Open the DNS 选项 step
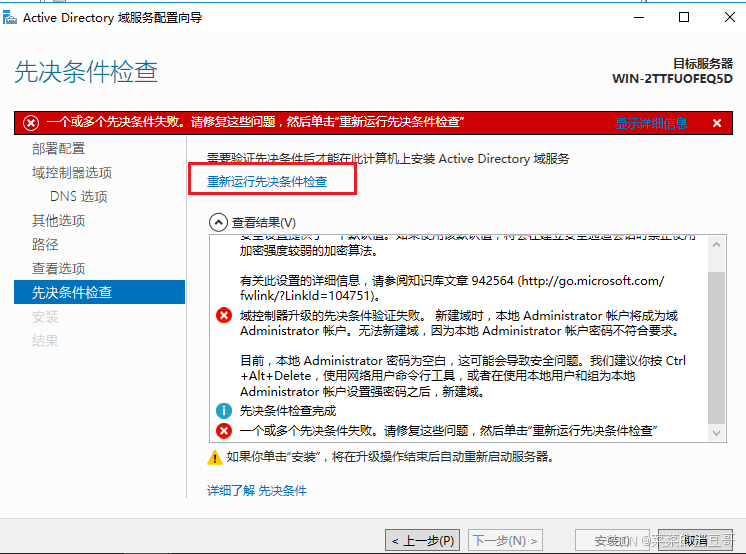Viewport: 746px width, 554px height. 79,197
